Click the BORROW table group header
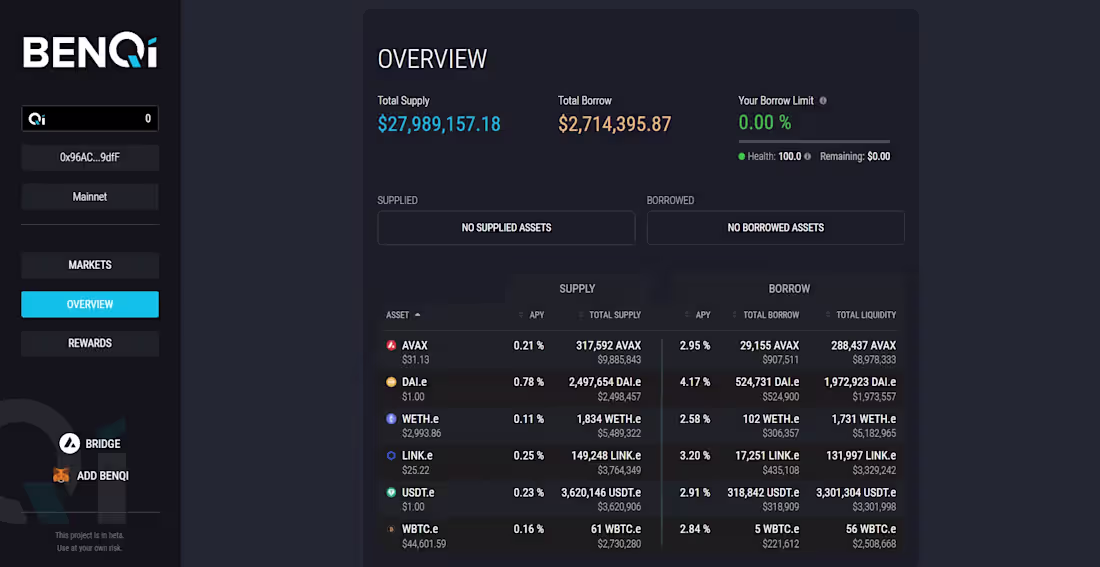Screen dimensions: 1100x567 (x=789, y=288)
